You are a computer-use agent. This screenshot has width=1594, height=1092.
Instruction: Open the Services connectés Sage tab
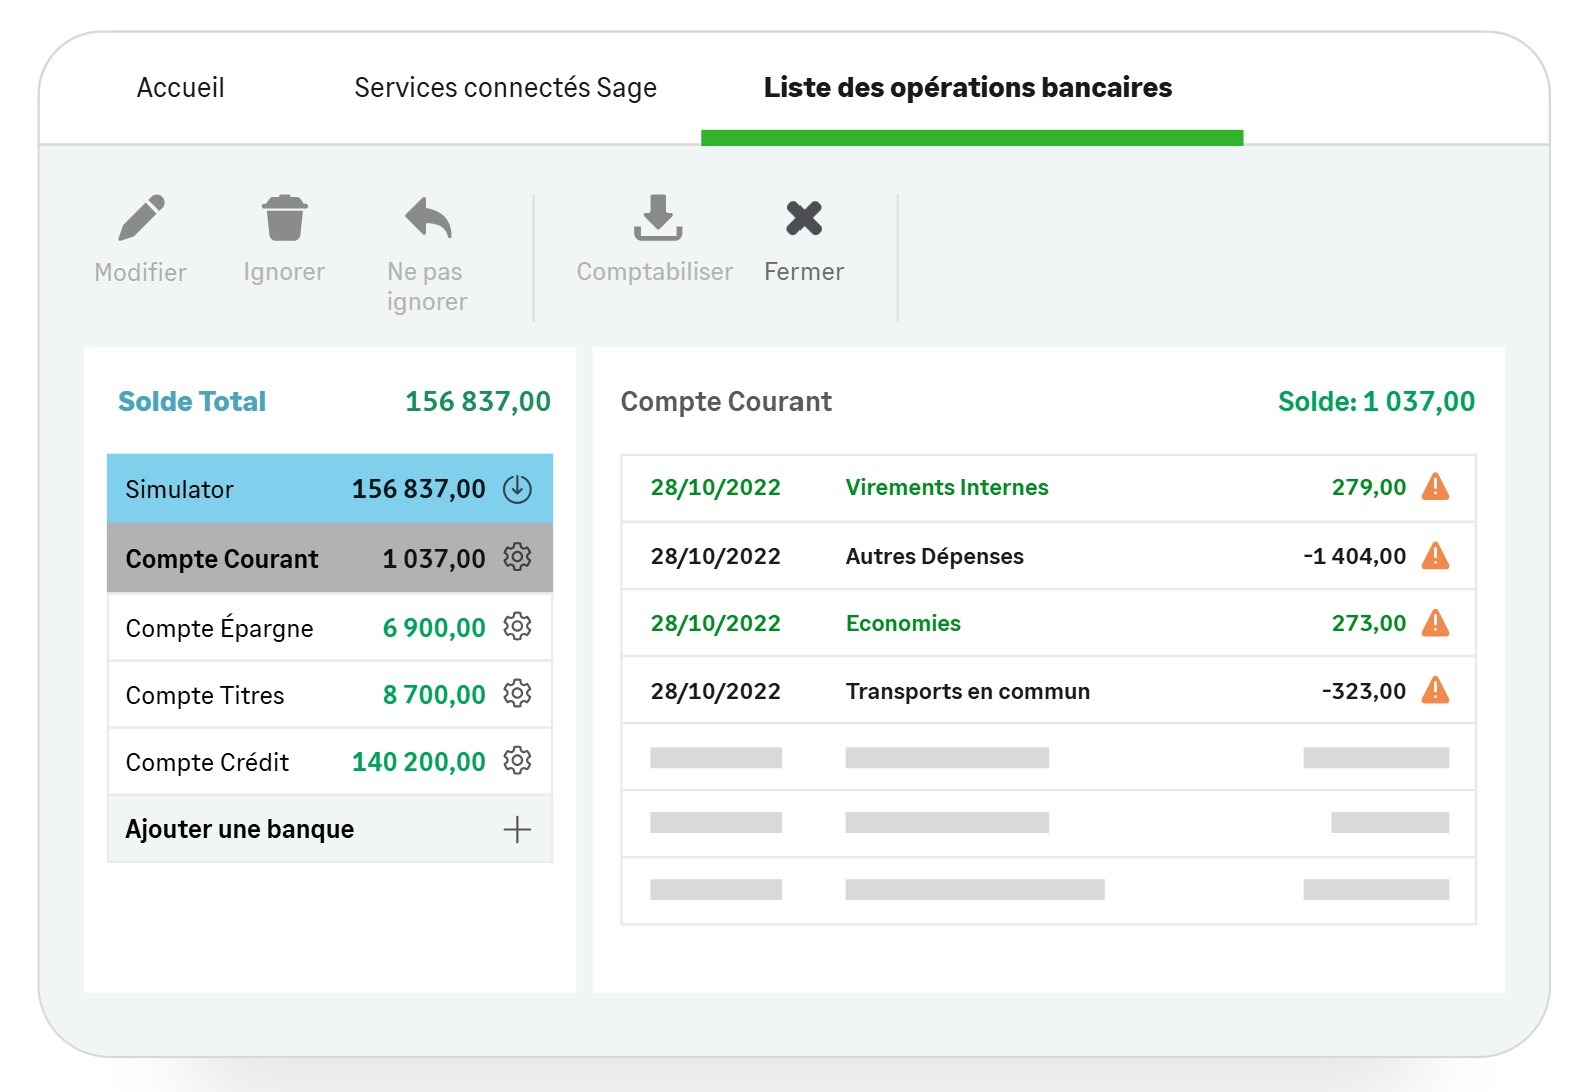pos(505,88)
